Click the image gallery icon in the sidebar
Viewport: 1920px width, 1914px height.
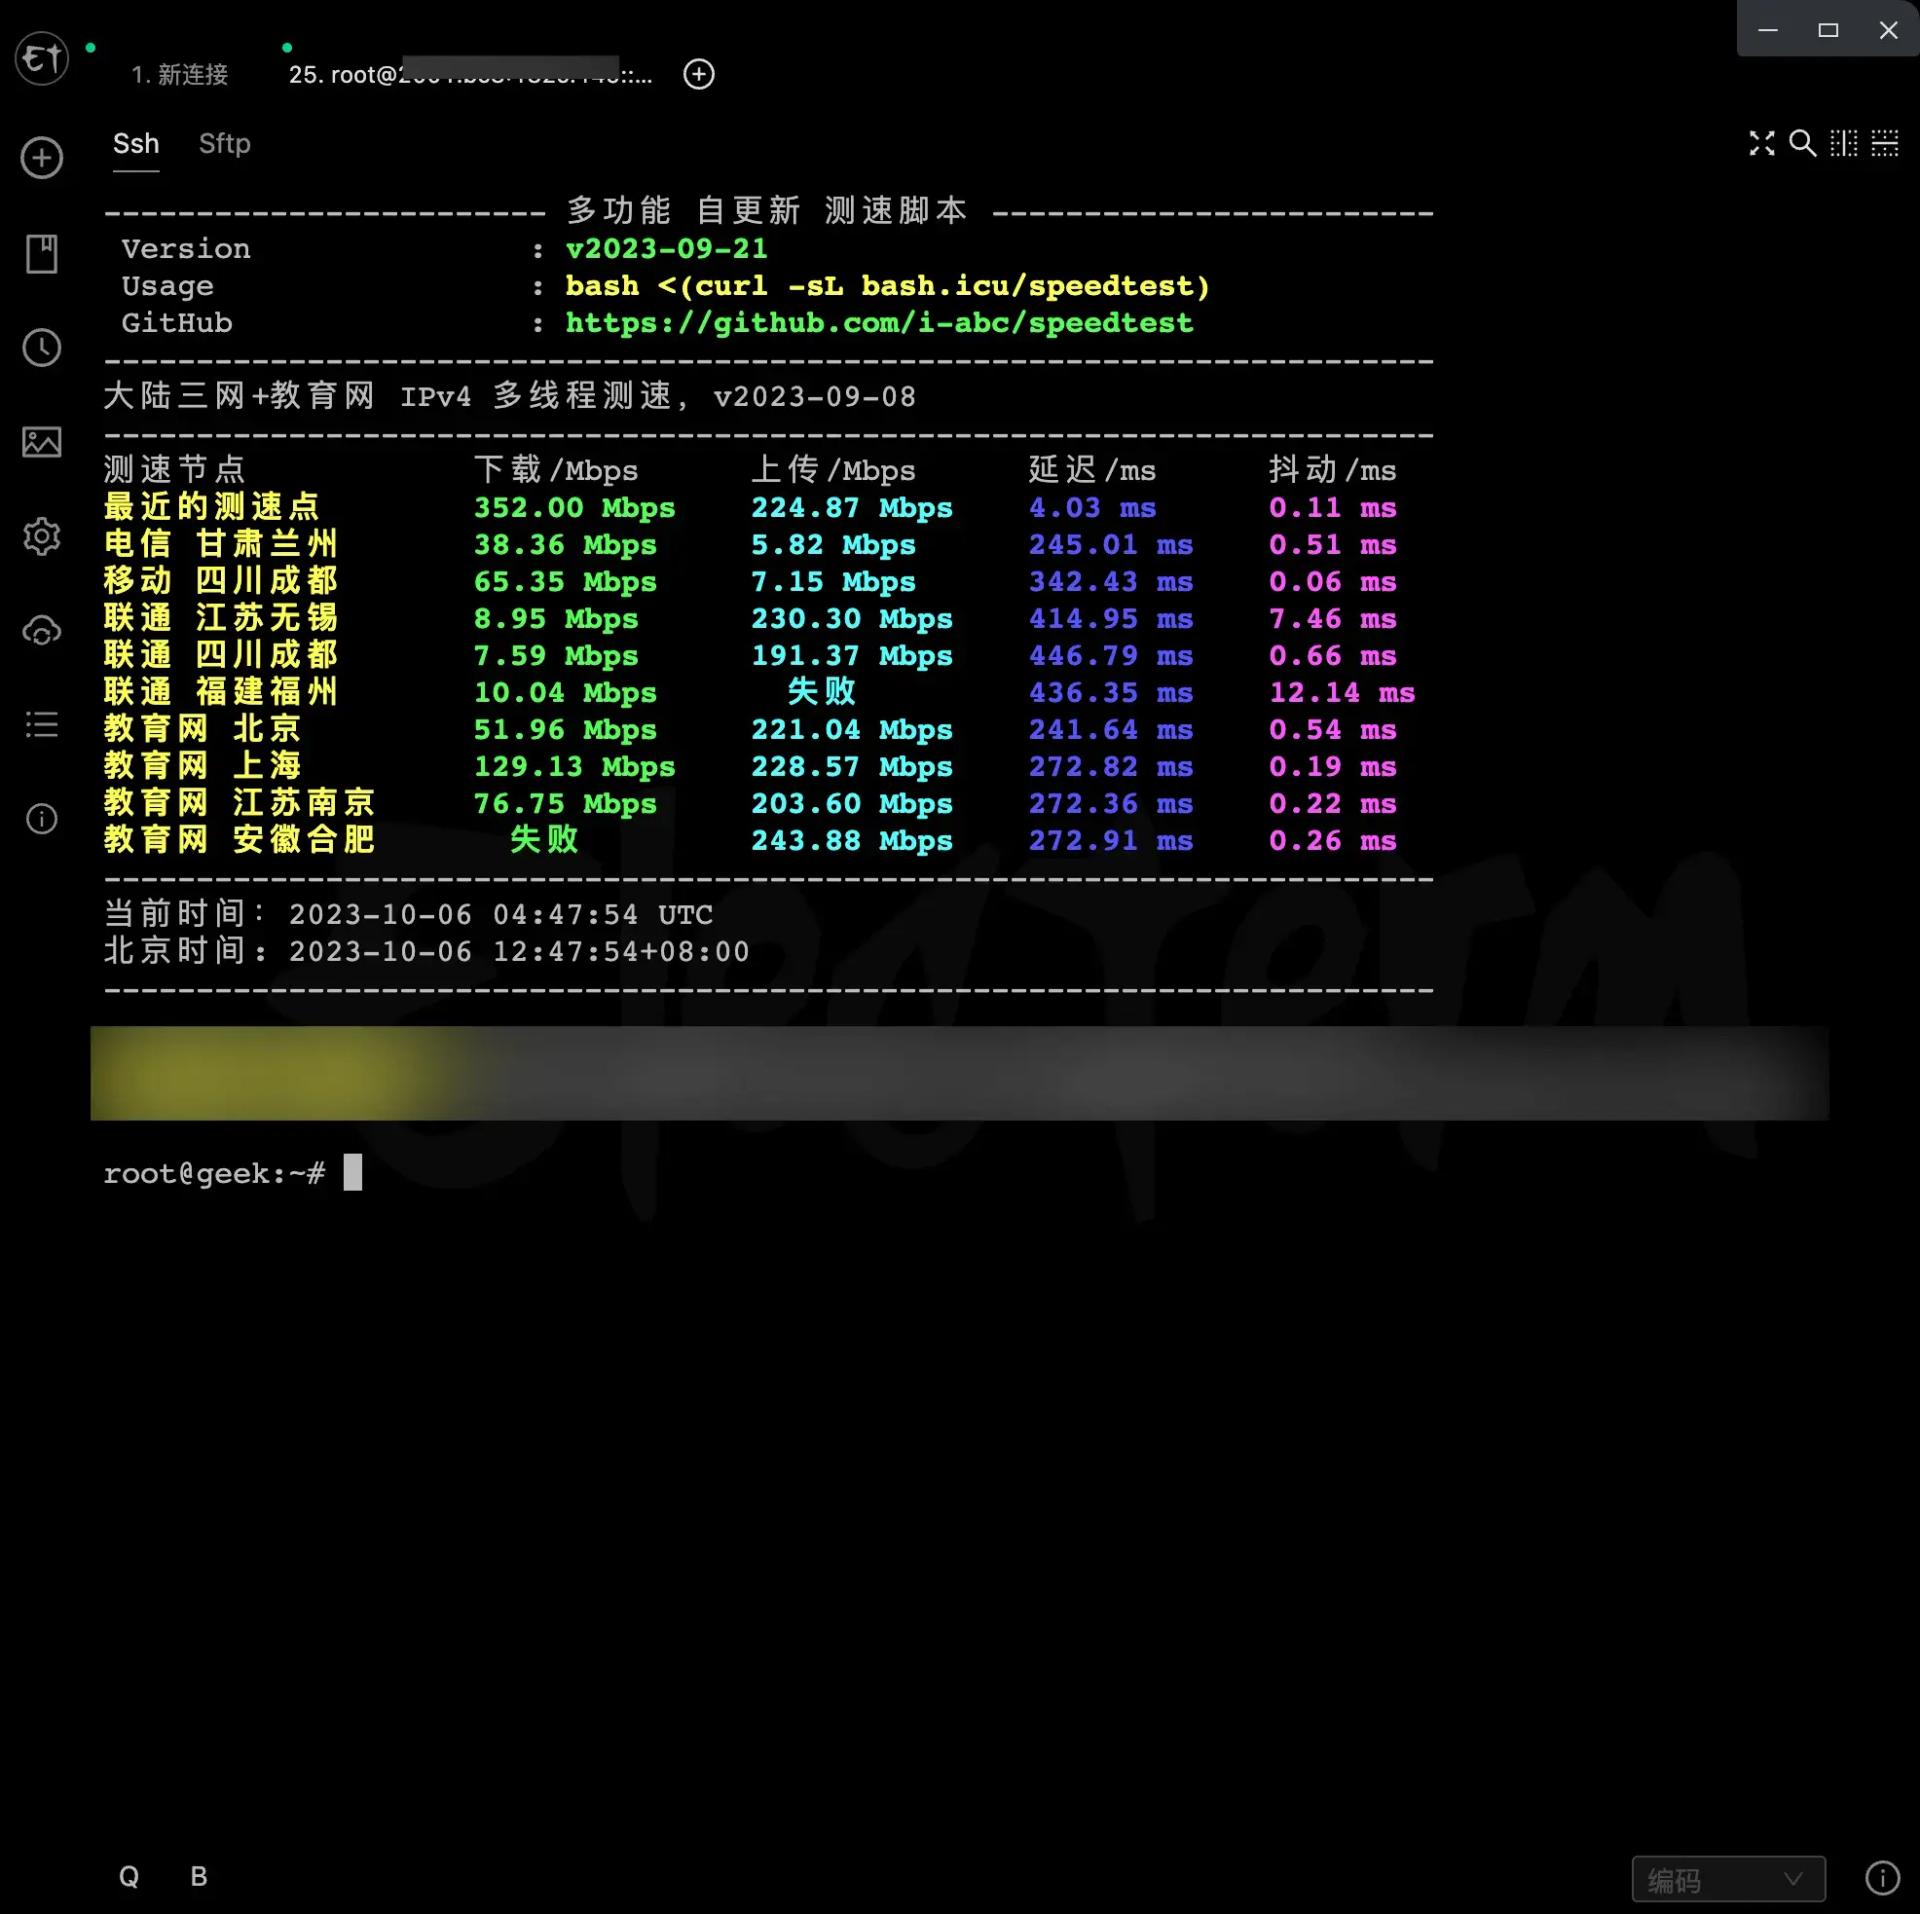pyautogui.click(x=42, y=442)
